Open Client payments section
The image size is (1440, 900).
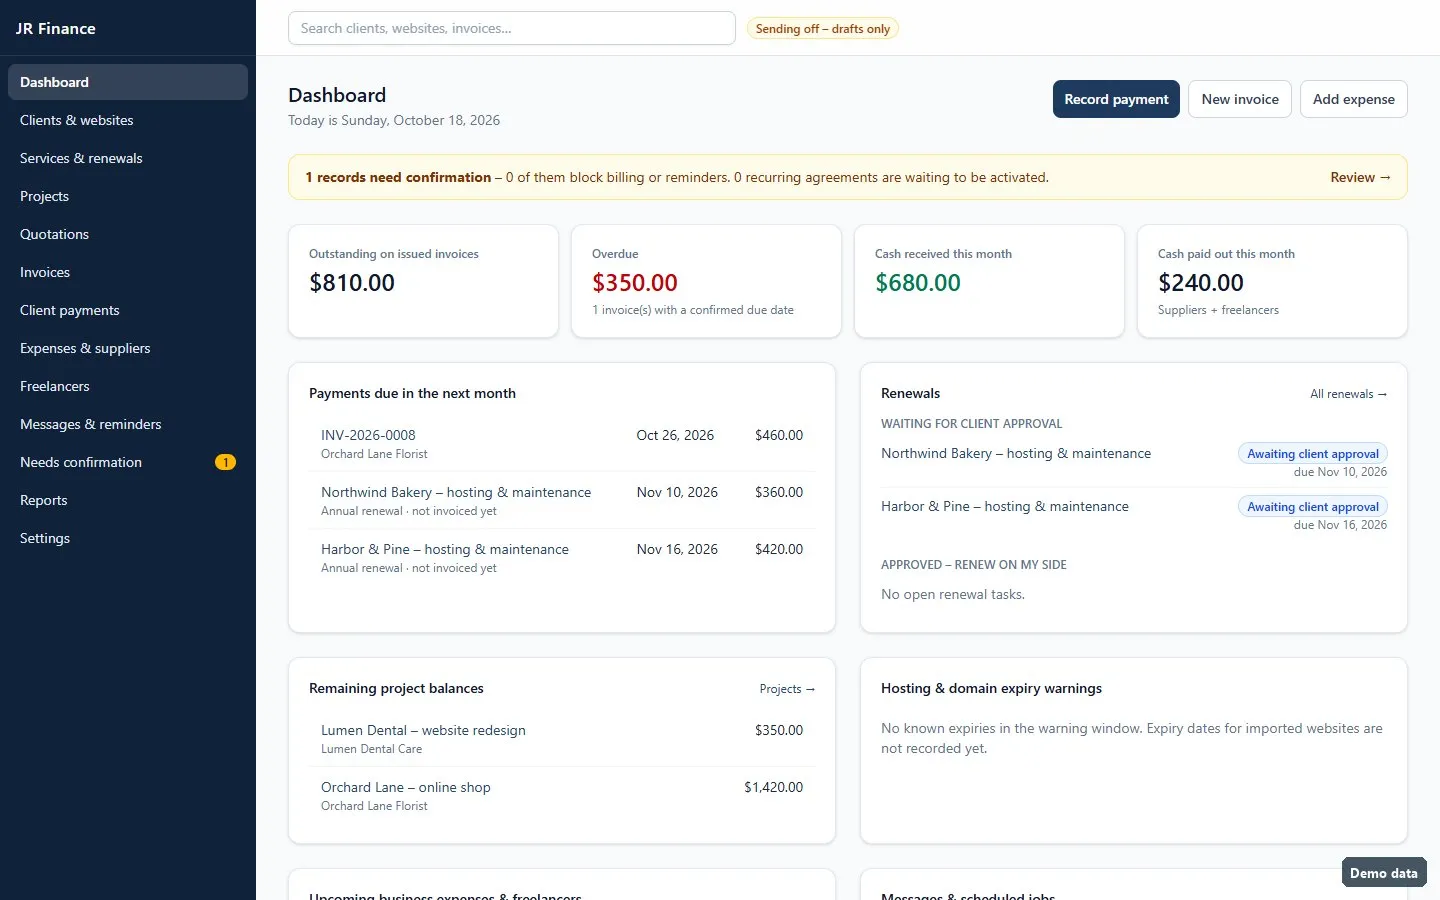[x=127, y=310]
